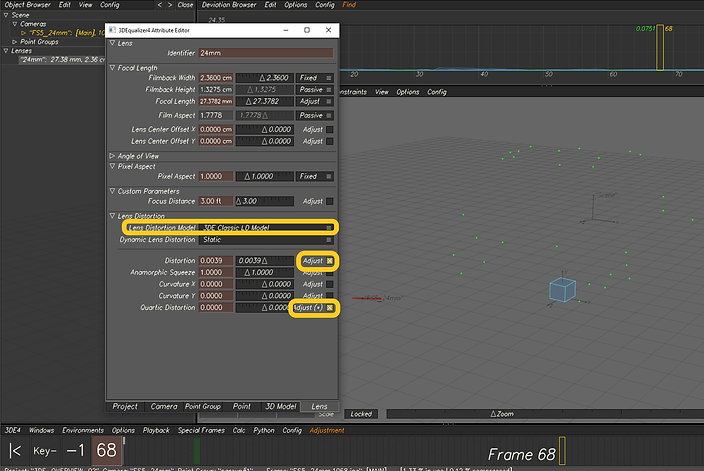Jump to first frame with the |< button

15,450
